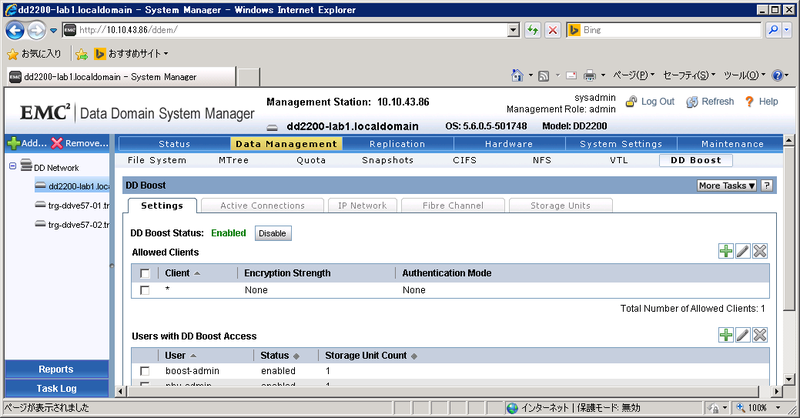Click the read mail icon

pyautogui.click(x=571, y=76)
